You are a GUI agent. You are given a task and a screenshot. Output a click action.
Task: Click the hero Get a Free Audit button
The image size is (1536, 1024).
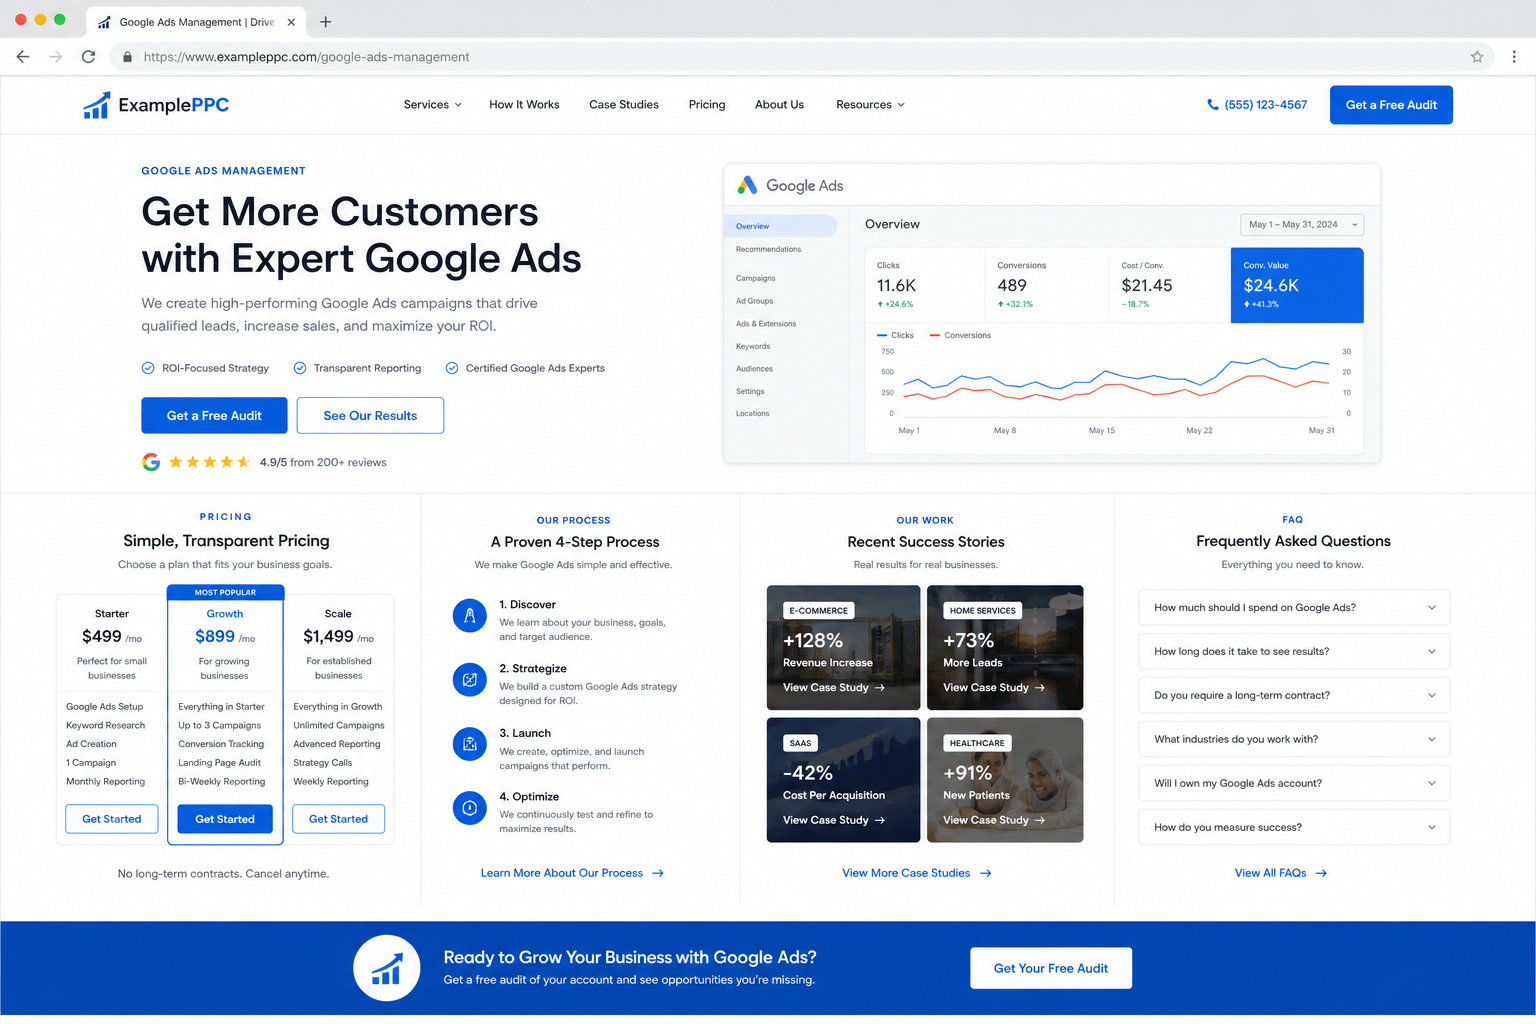214,416
